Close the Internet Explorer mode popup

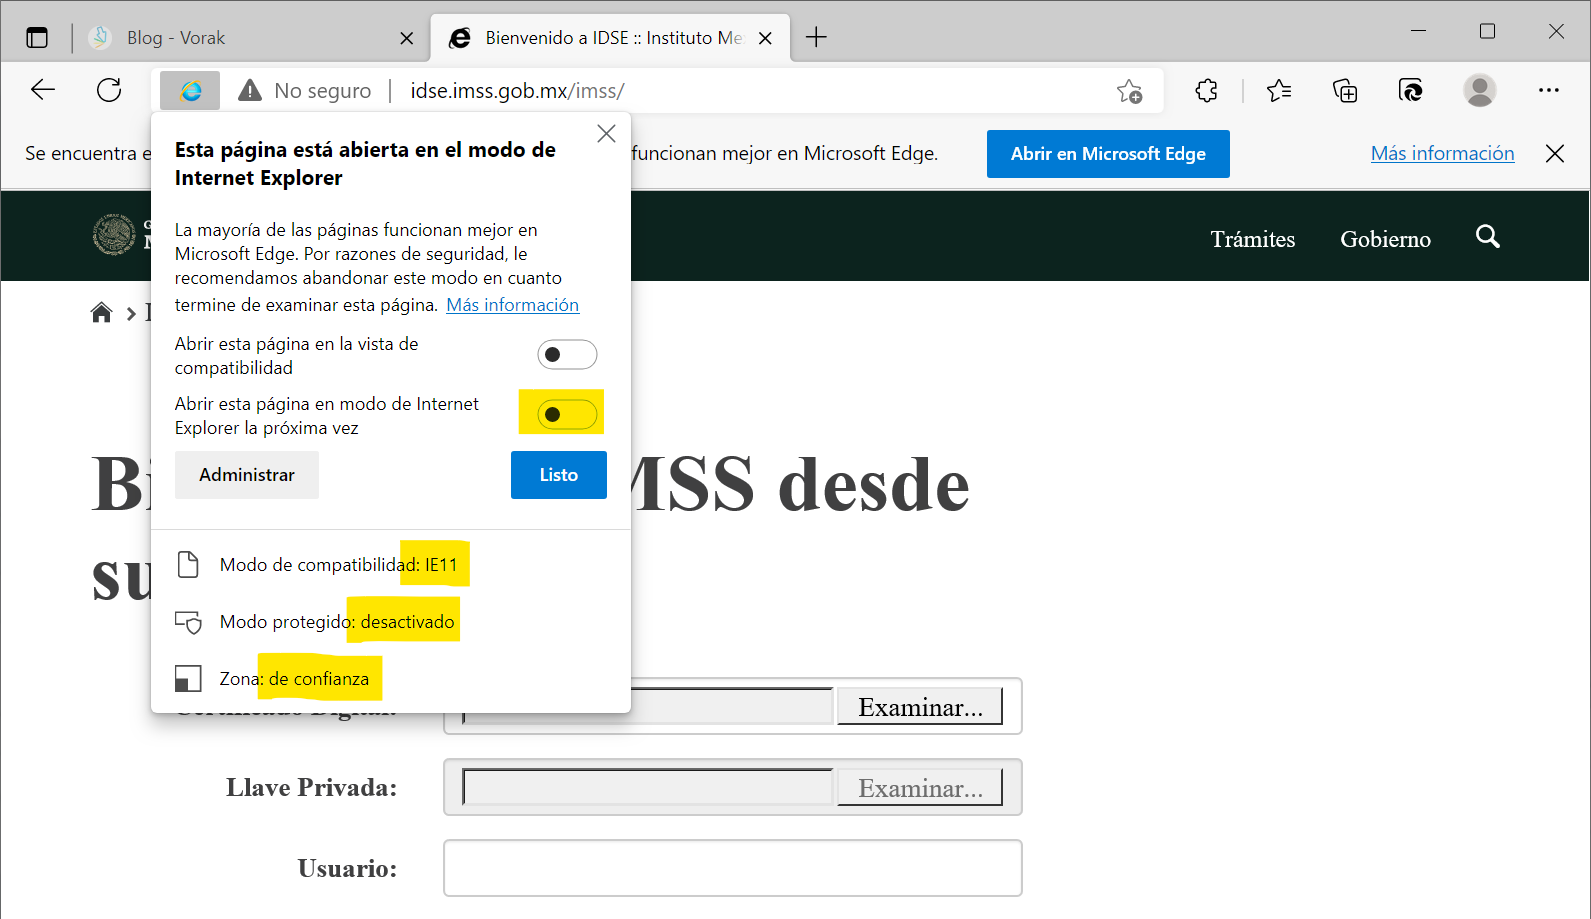[x=606, y=134]
